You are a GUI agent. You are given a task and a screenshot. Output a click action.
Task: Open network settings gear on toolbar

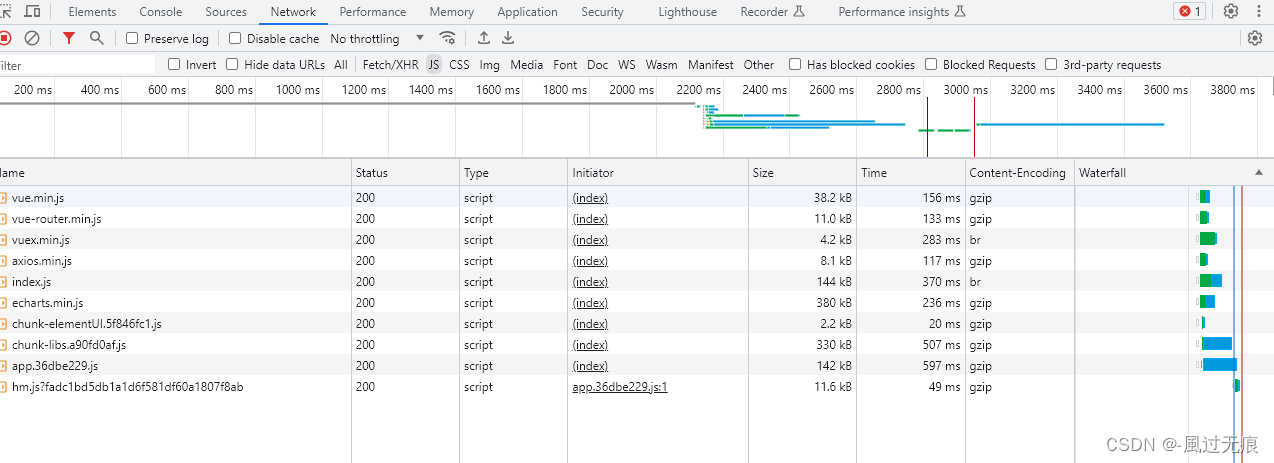(x=1255, y=38)
